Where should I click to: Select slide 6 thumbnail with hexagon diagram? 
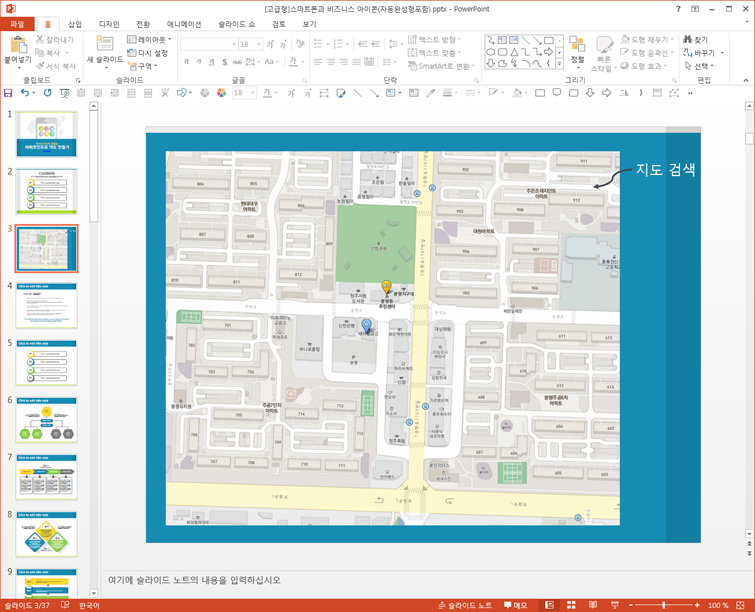click(47, 420)
